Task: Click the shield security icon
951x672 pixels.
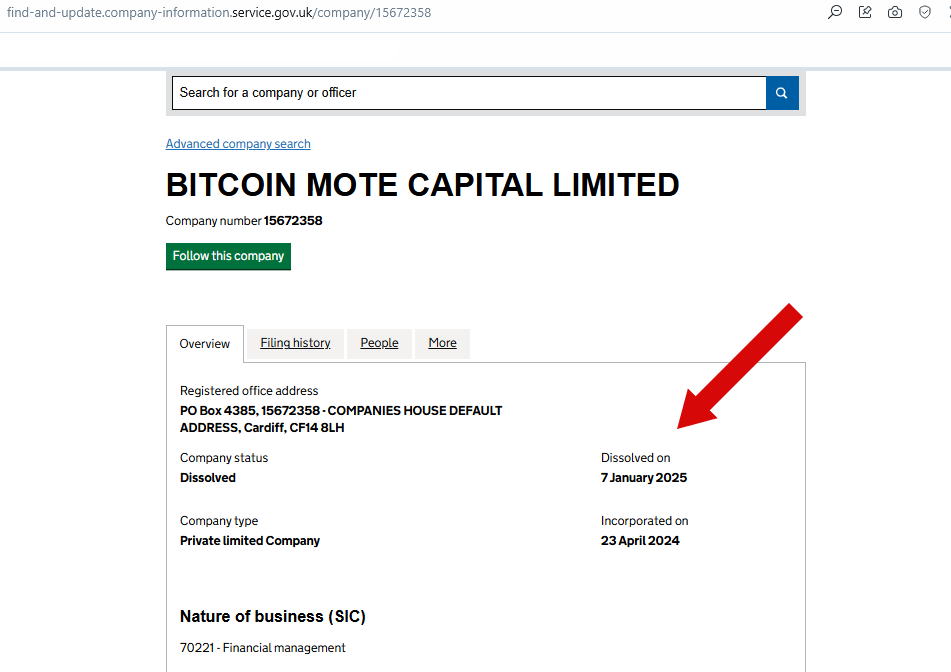Action: tap(925, 12)
